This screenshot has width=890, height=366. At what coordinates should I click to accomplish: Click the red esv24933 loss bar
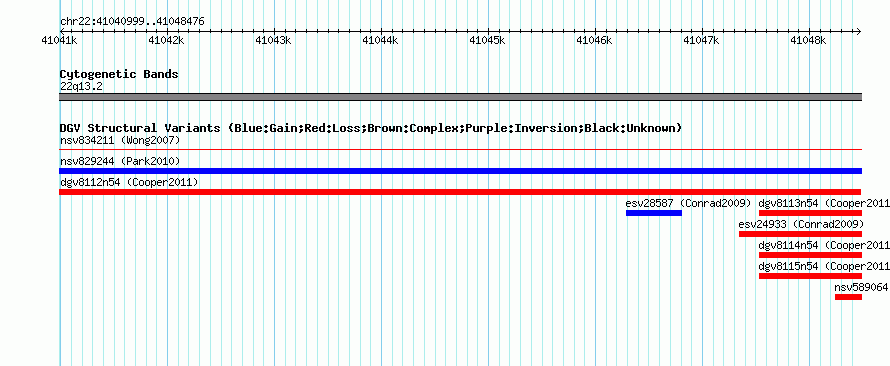tap(800, 234)
